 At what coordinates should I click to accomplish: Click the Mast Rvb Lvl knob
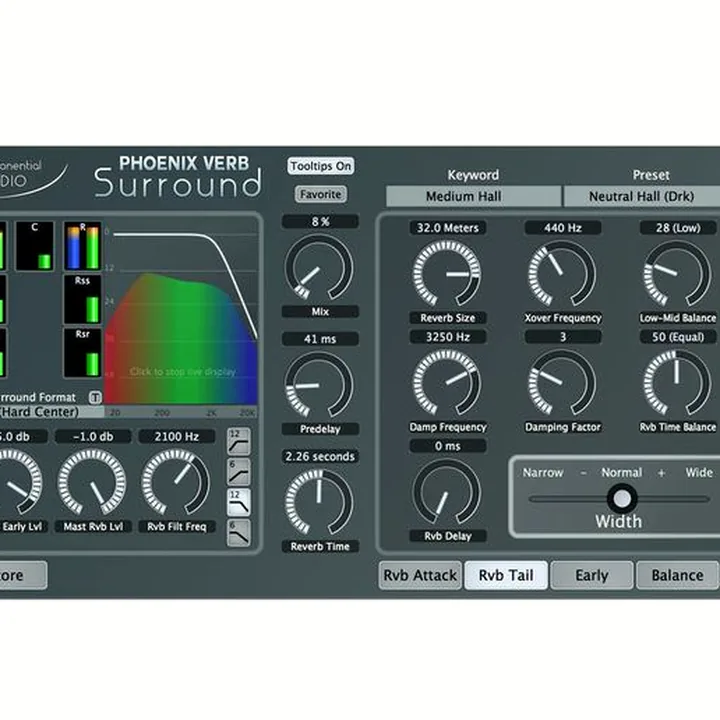tap(92, 482)
